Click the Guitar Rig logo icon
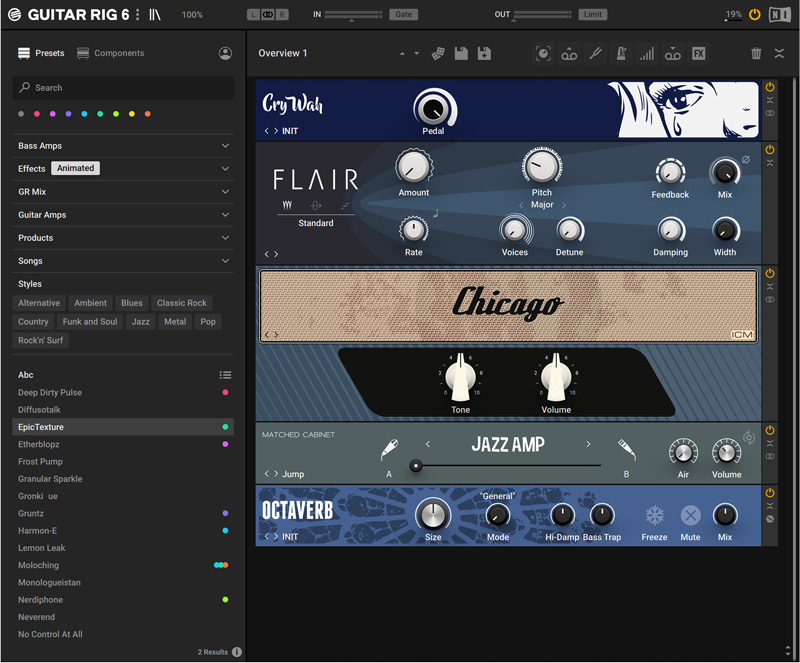 pyautogui.click(x=15, y=14)
